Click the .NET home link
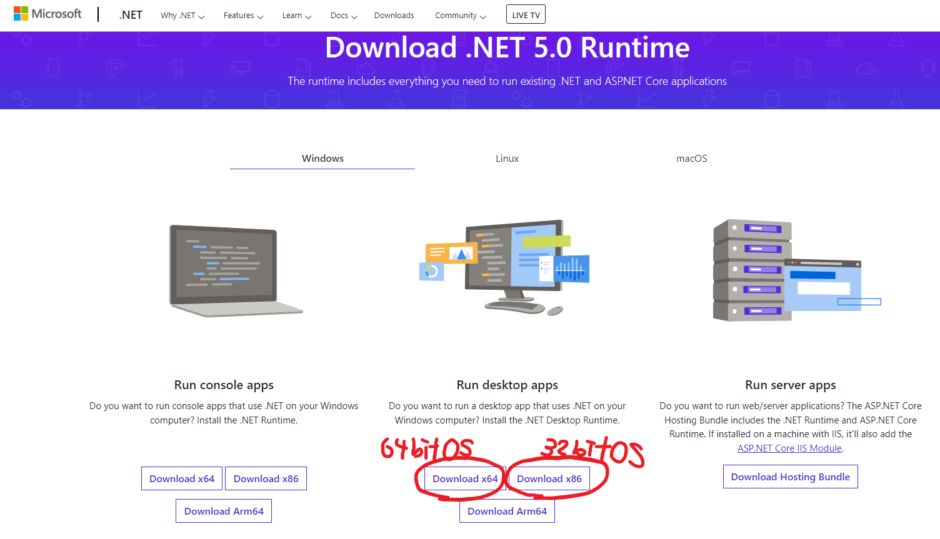Viewport: 940px width, 539px height. pyautogui.click(x=130, y=16)
